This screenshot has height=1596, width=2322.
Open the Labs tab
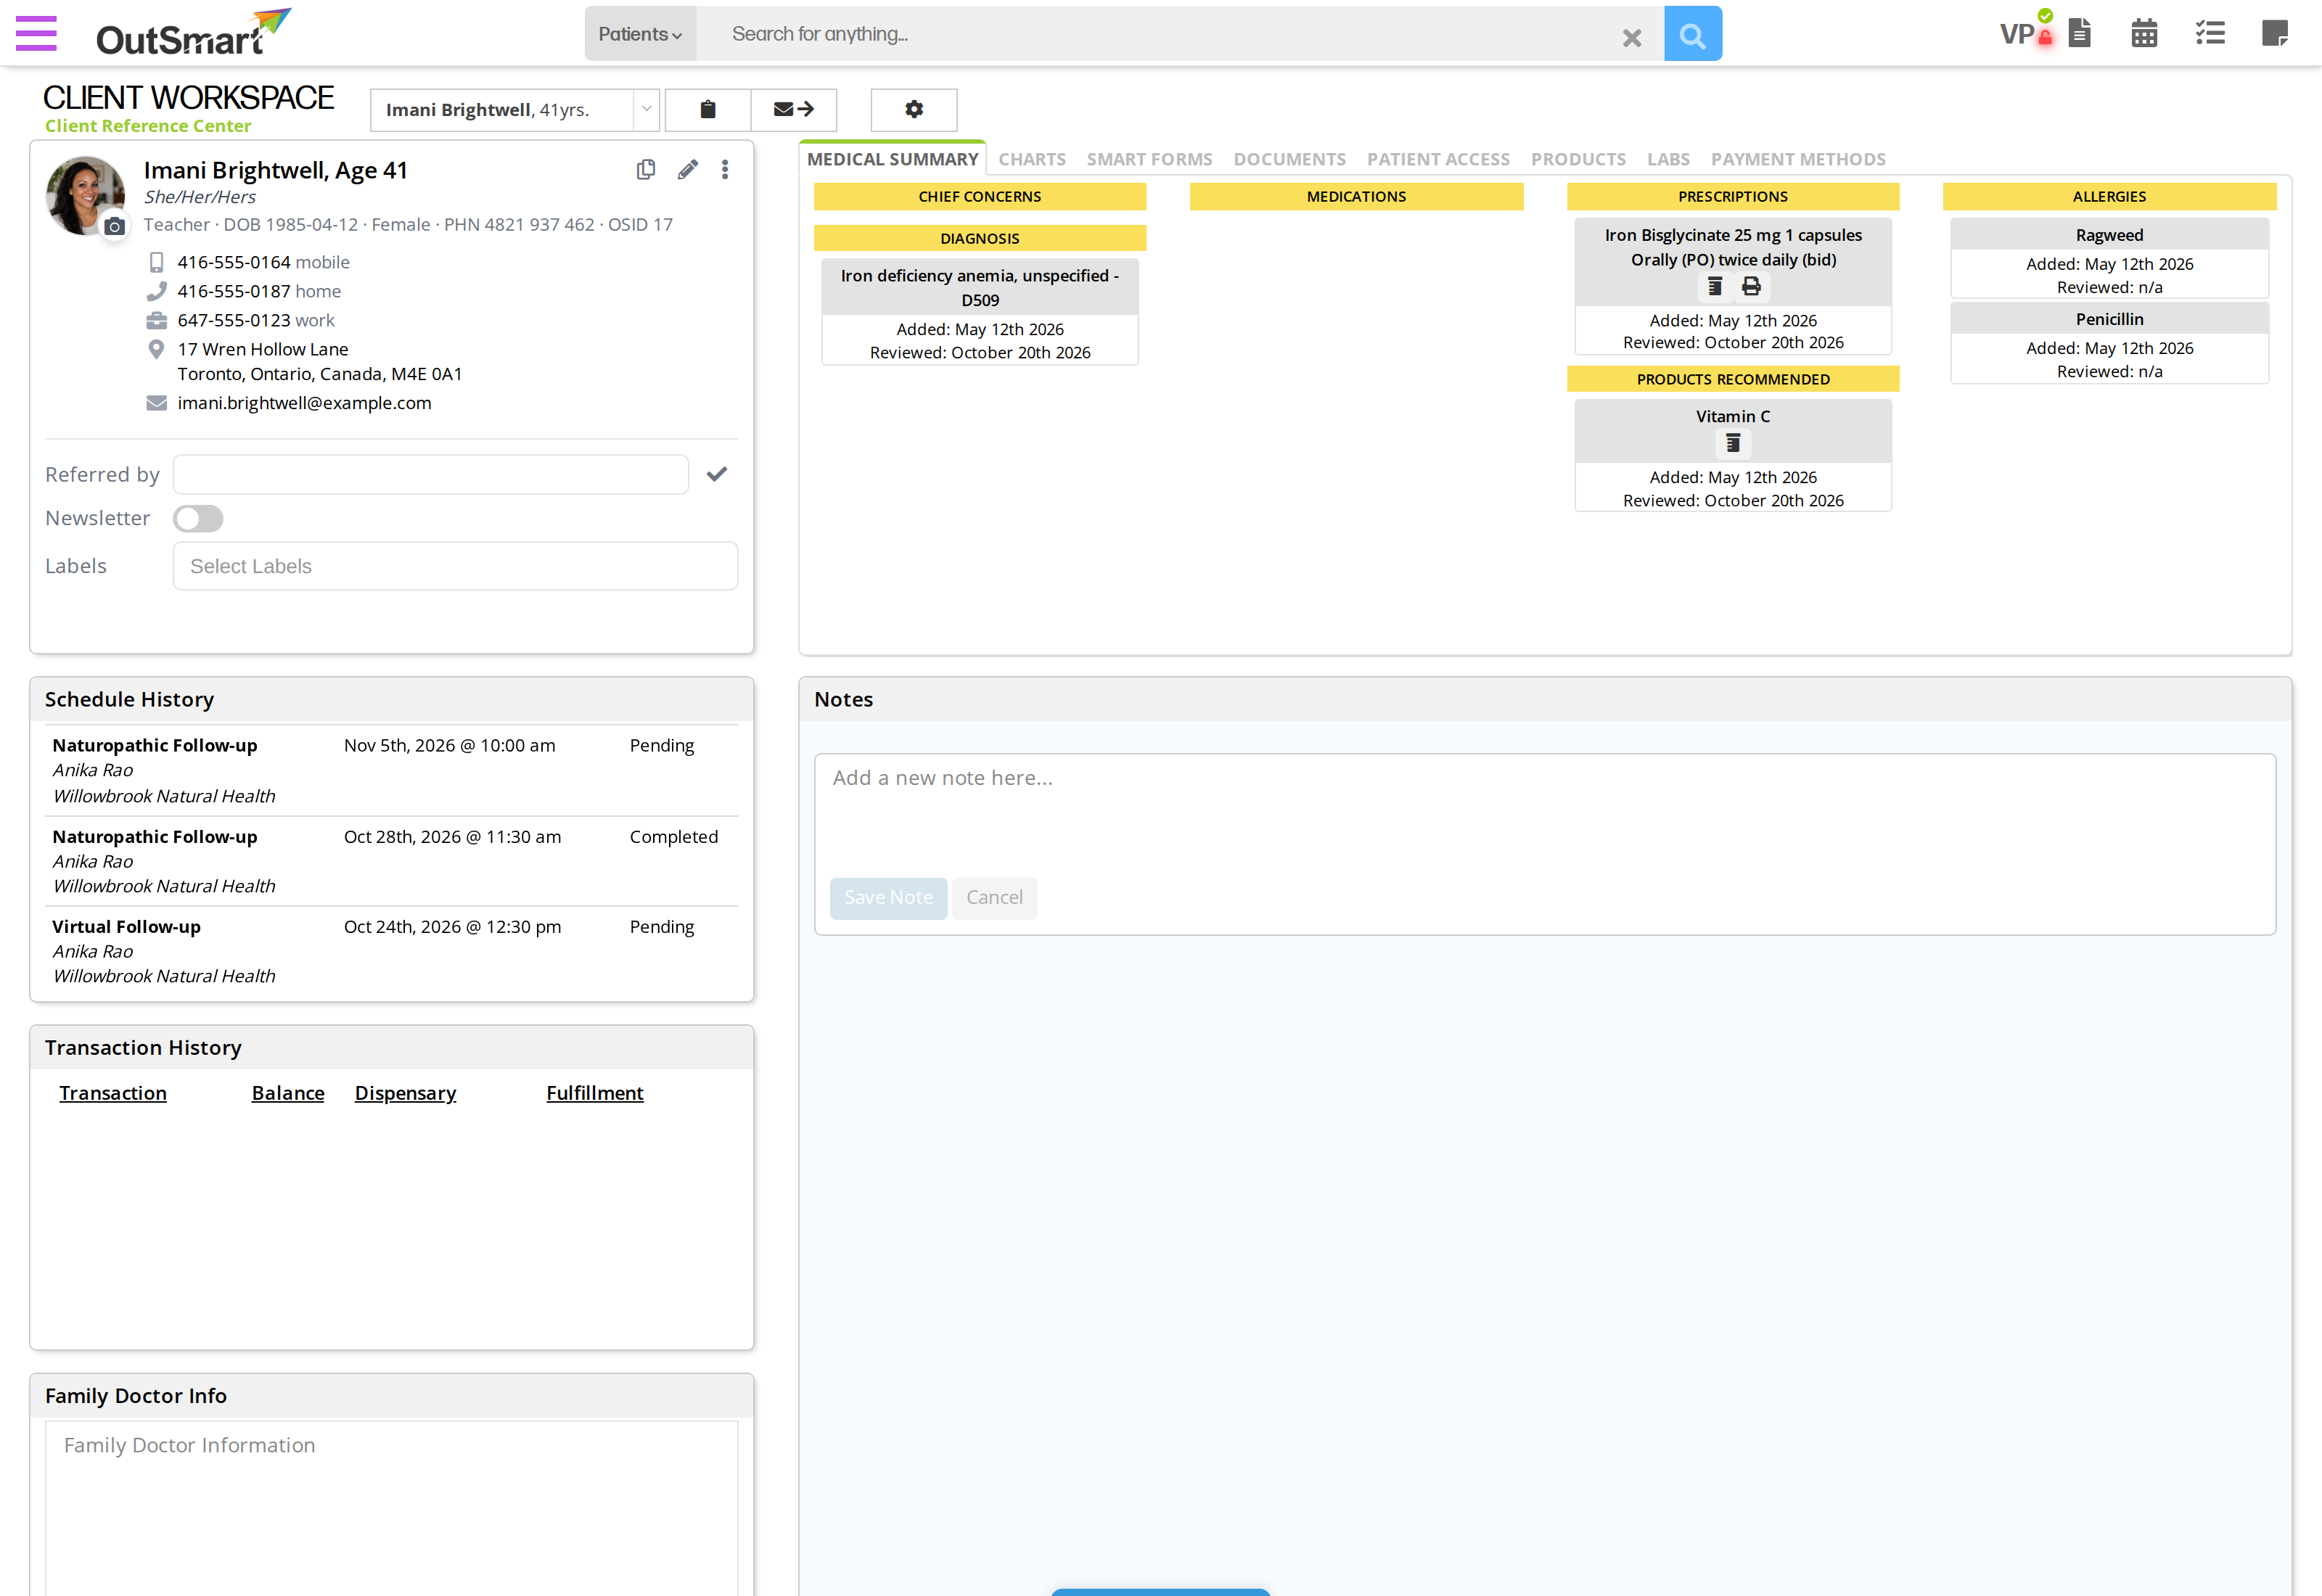point(1668,160)
